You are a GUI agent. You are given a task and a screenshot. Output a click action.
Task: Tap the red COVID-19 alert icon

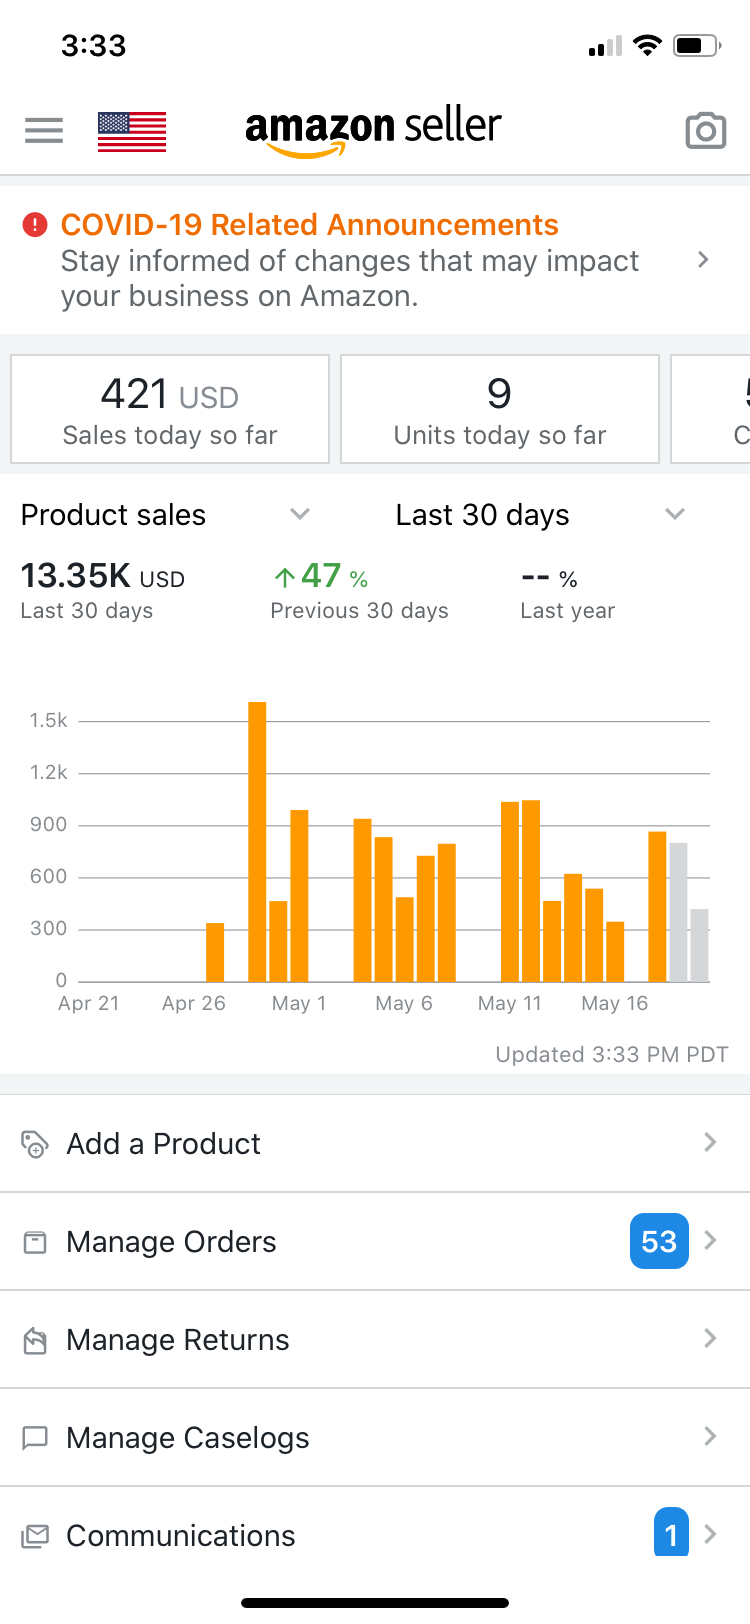pos(35,225)
